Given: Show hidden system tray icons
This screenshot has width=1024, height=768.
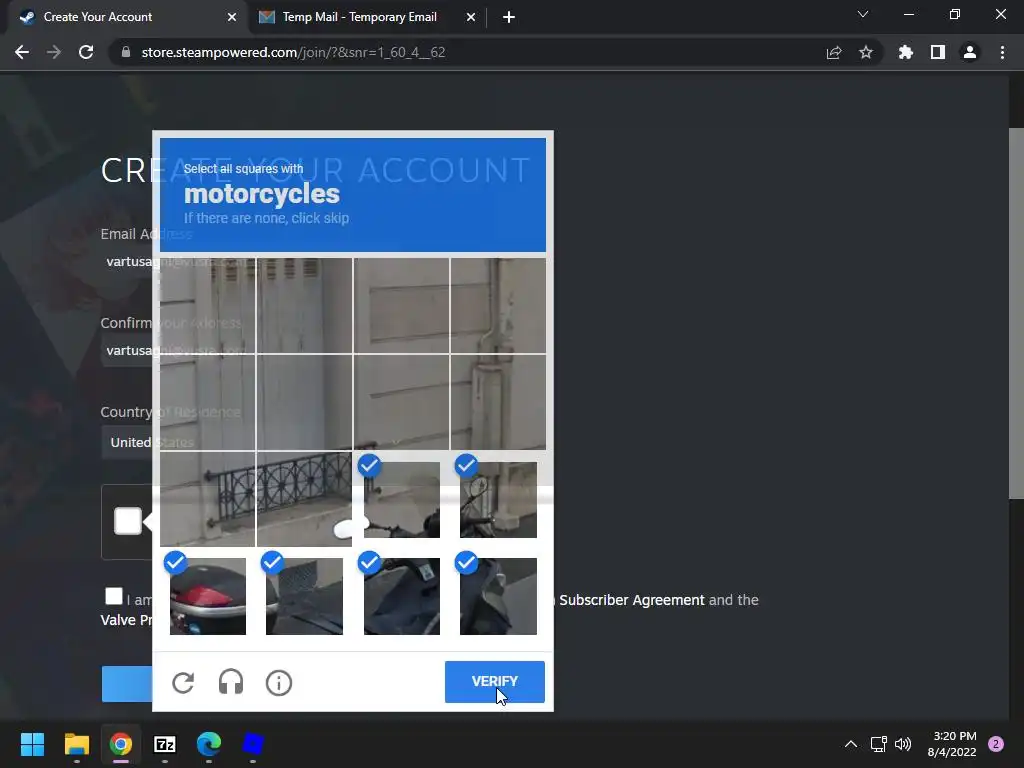Looking at the screenshot, I should click(851, 744).
